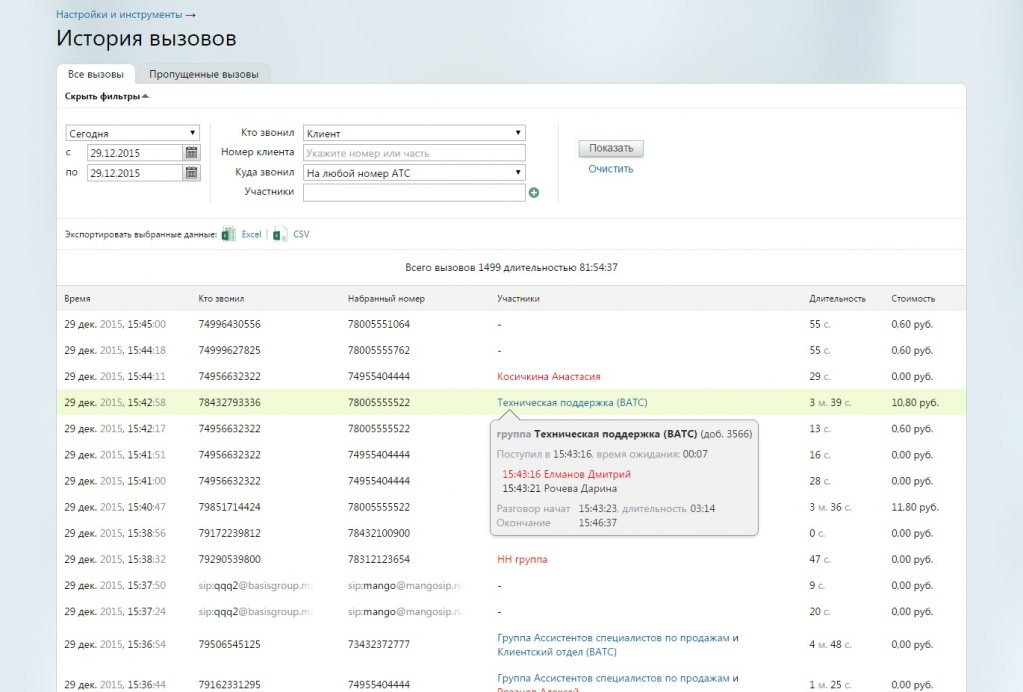1023x692 pixels.
Task: Click the 'Косичкина Анастасия' participant link
Action: (548, 377)
